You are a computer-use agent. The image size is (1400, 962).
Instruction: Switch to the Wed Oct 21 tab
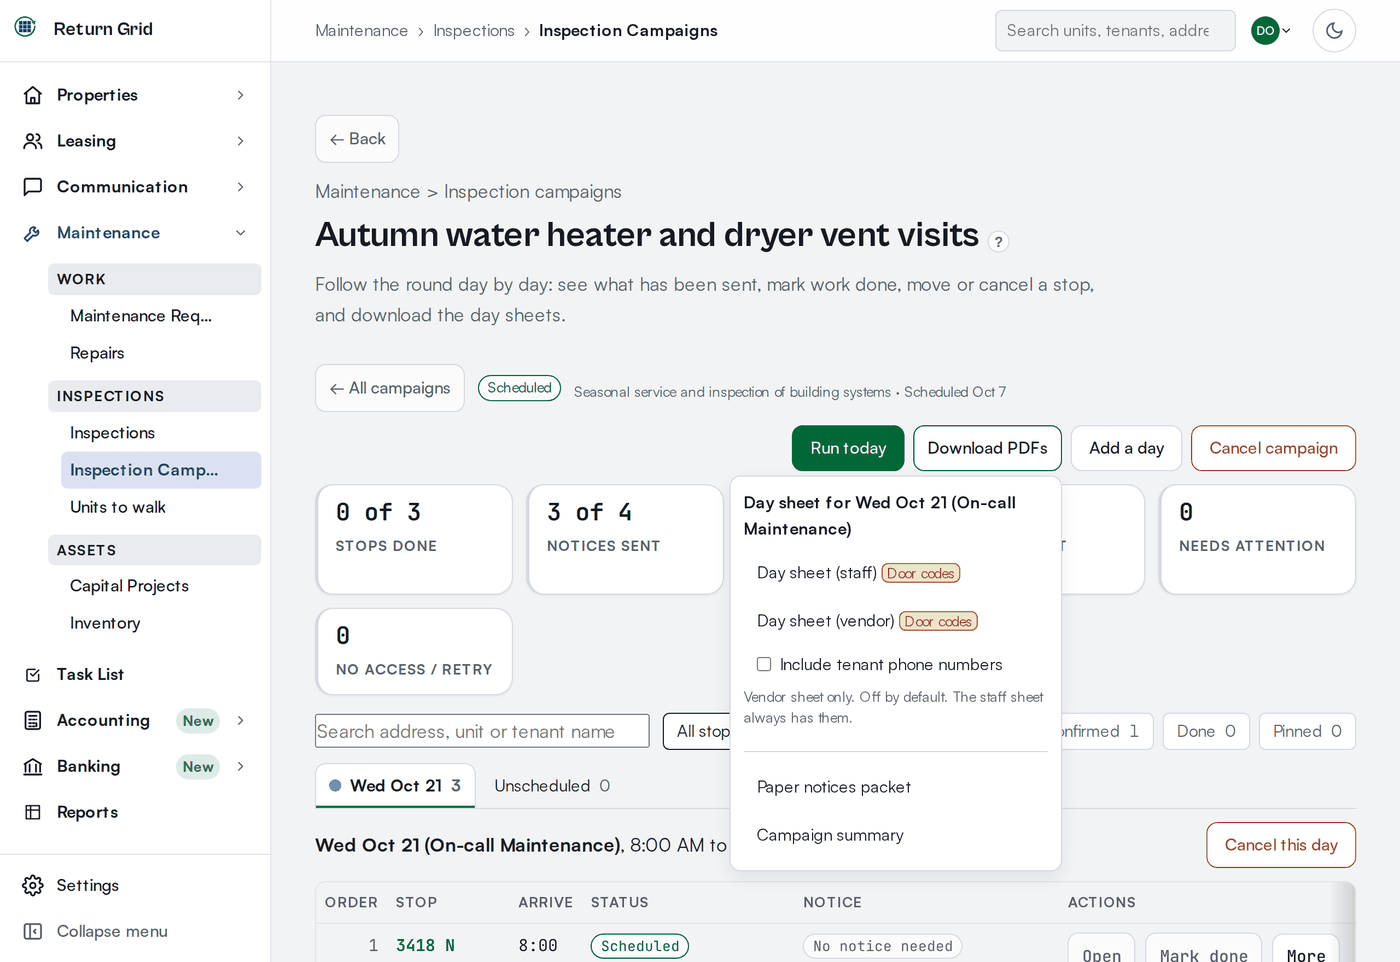point(395,786)
